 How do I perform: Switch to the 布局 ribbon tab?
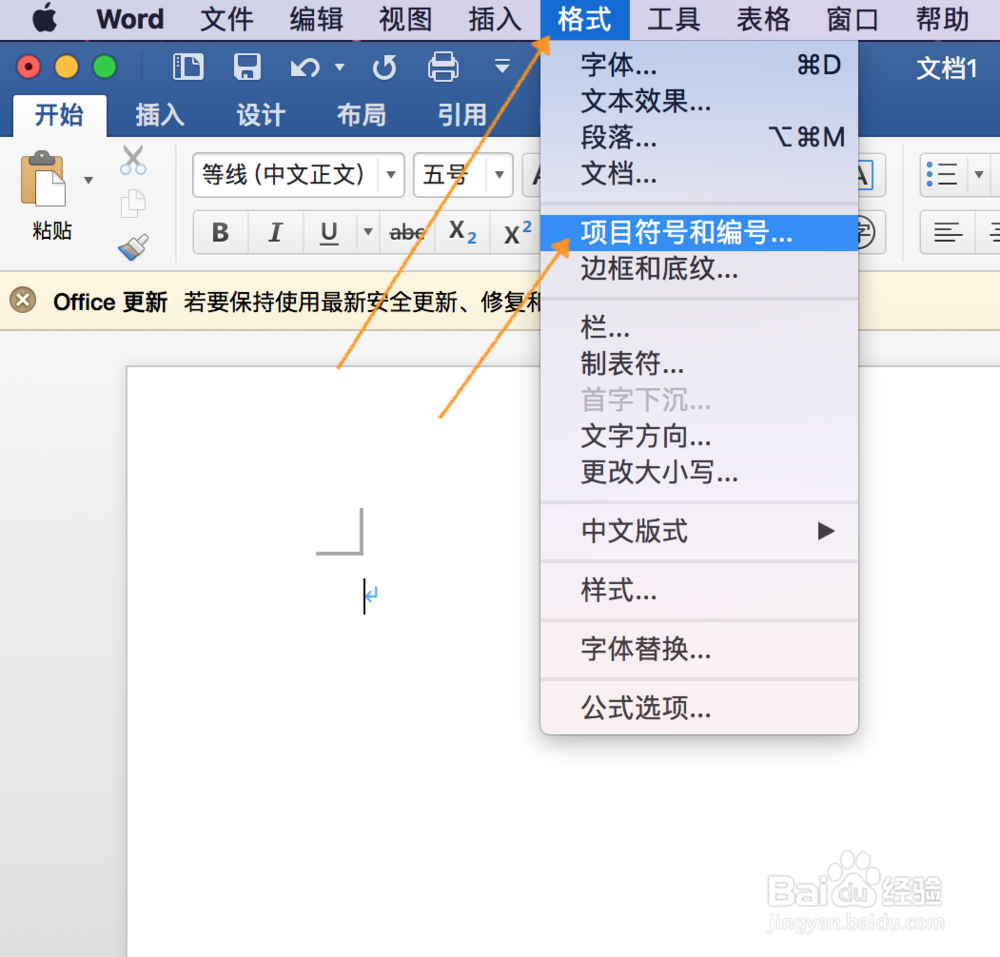(362, 115)
